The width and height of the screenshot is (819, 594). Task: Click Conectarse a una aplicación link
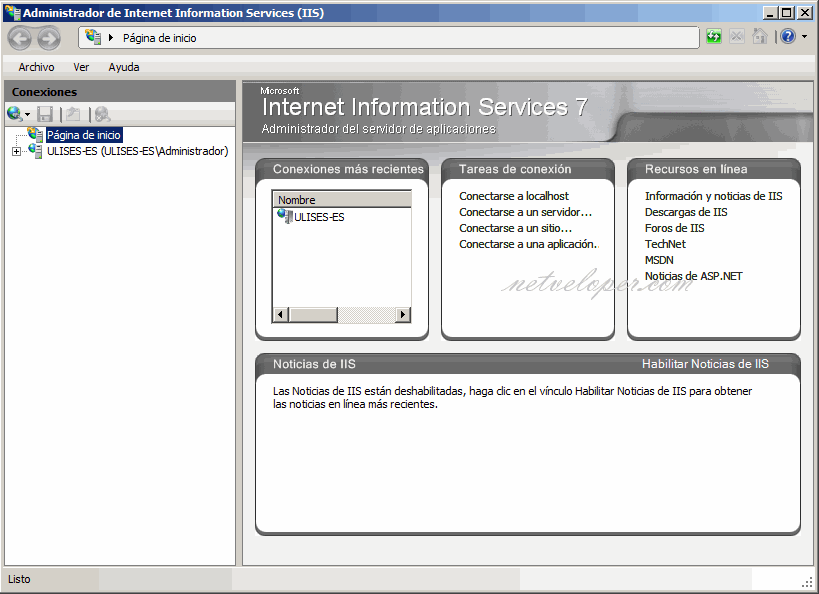[x=529, y=244]
